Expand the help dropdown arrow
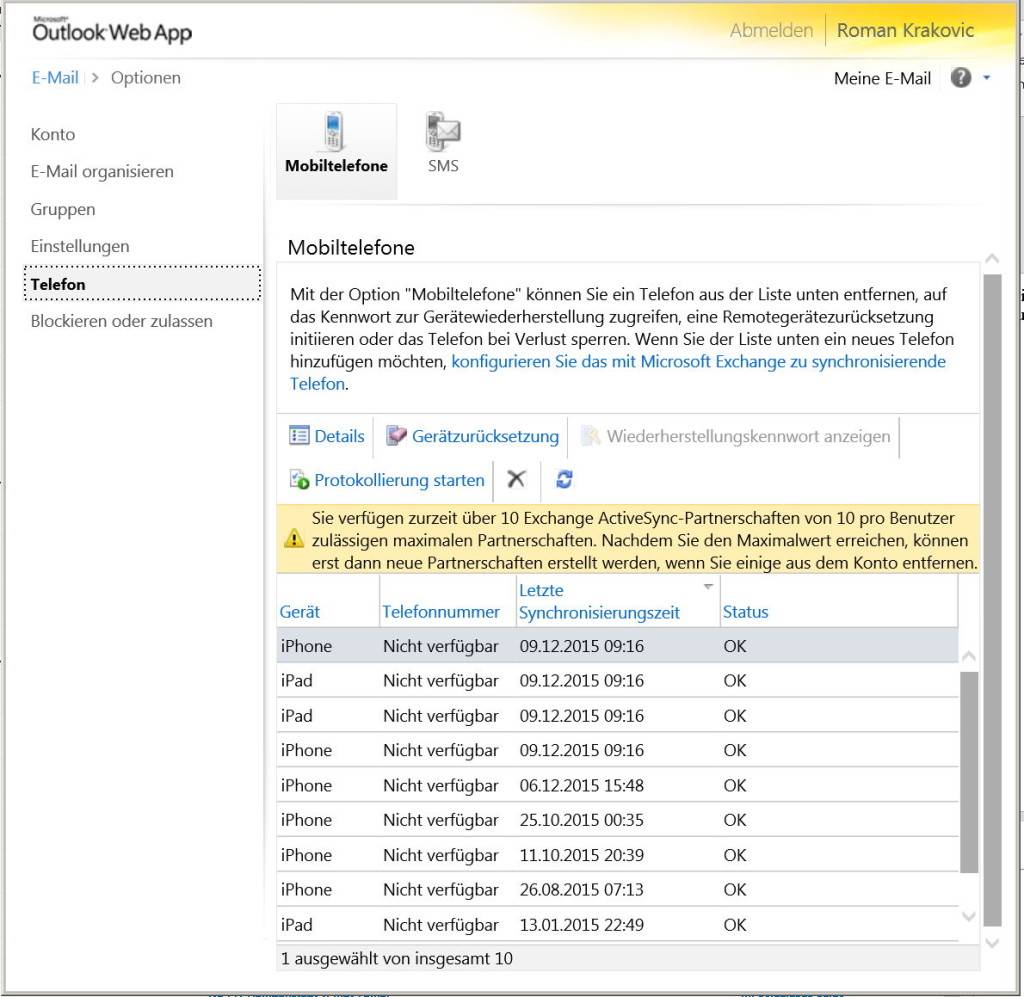The image size is (1024, 997). pos(987,78)
